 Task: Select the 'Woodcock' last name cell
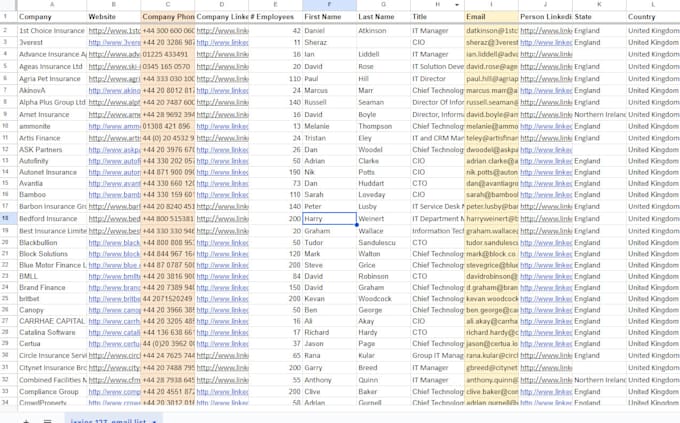[x=383, y=298]
